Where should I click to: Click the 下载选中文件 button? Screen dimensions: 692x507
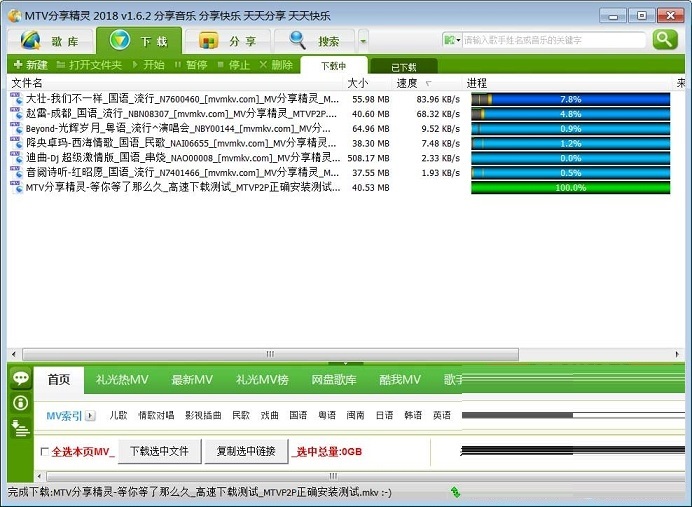(159, 451)
